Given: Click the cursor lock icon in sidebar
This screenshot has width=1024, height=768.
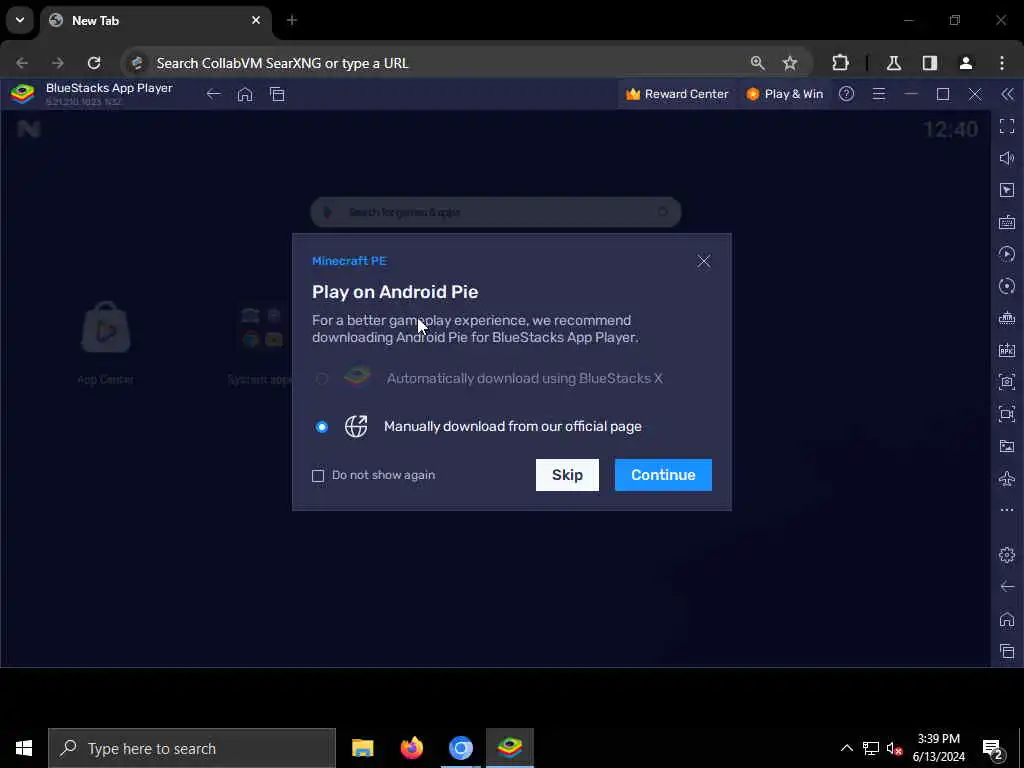Looking at the screenshot, I should [x=1007, y=190].
